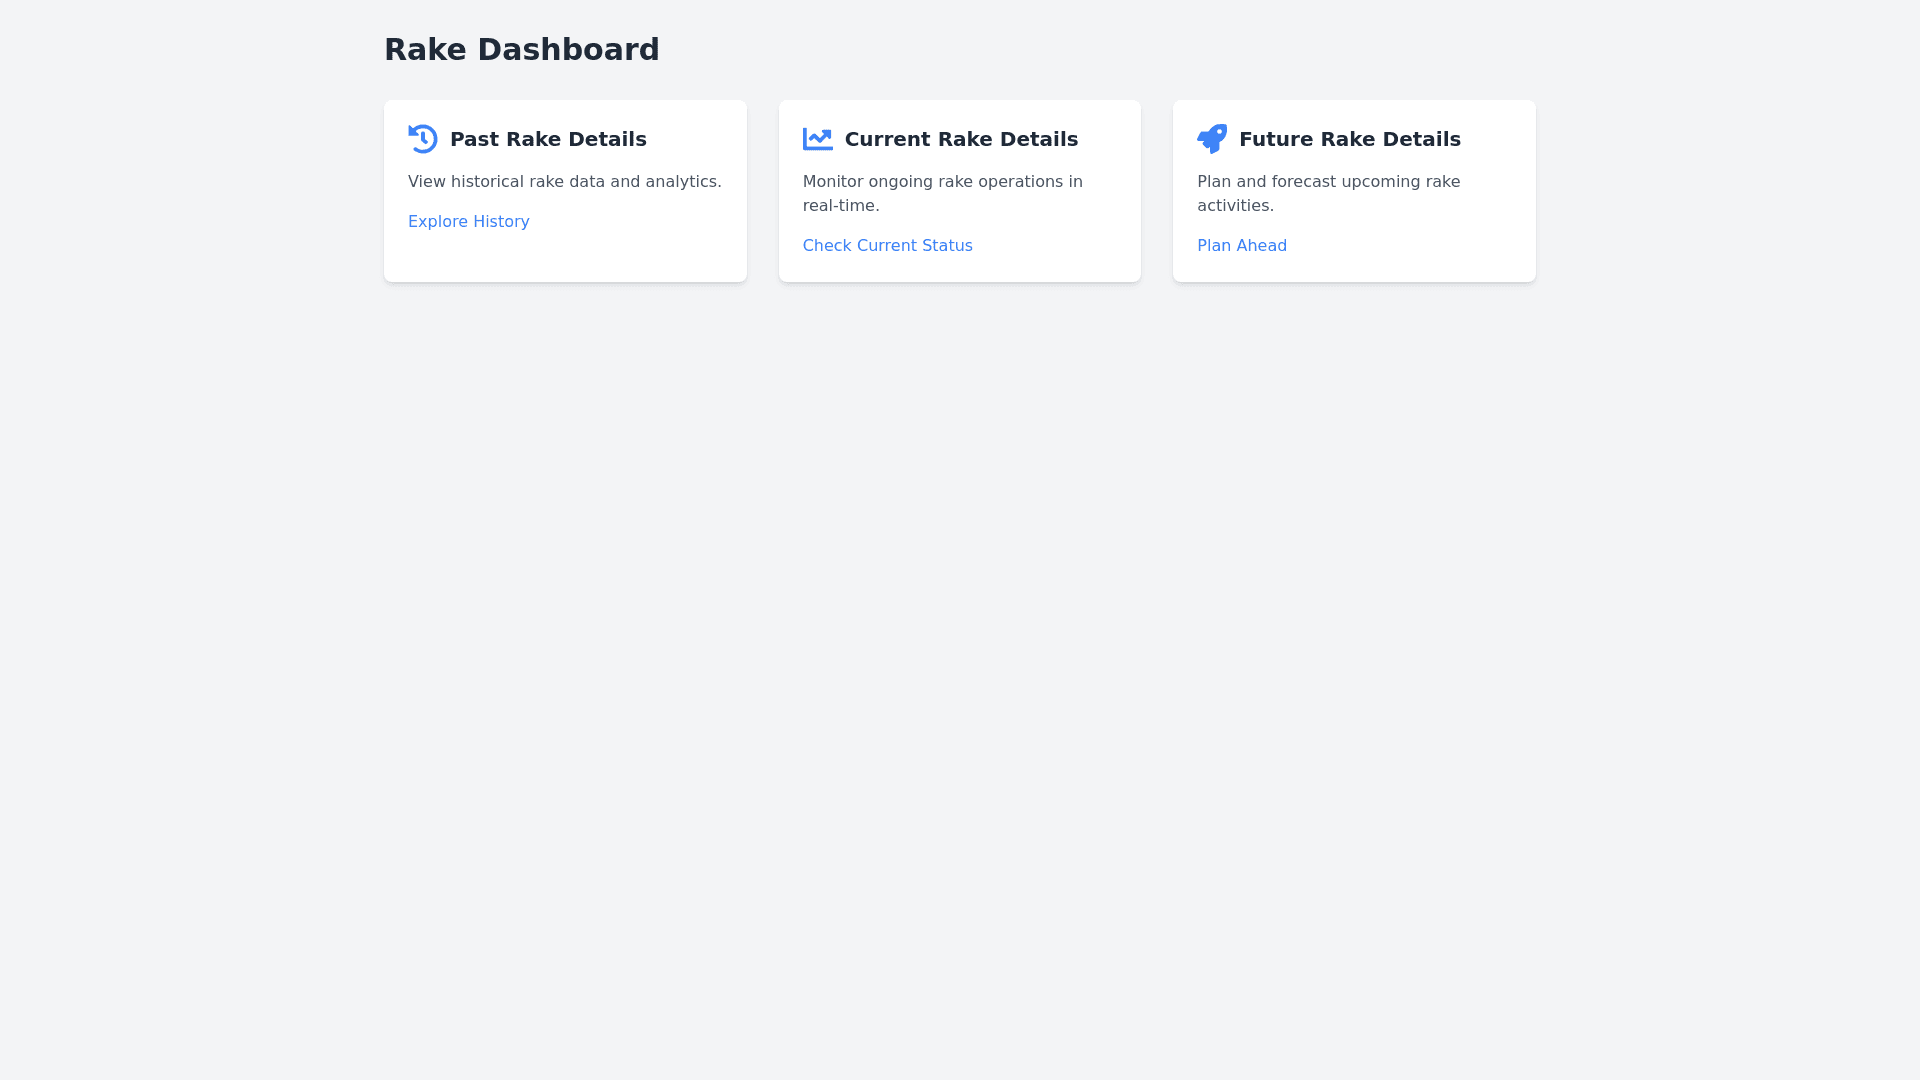Click the blue rocket icon
The height and width of the screenshot is (1080, 1920).
(1211, 139)
